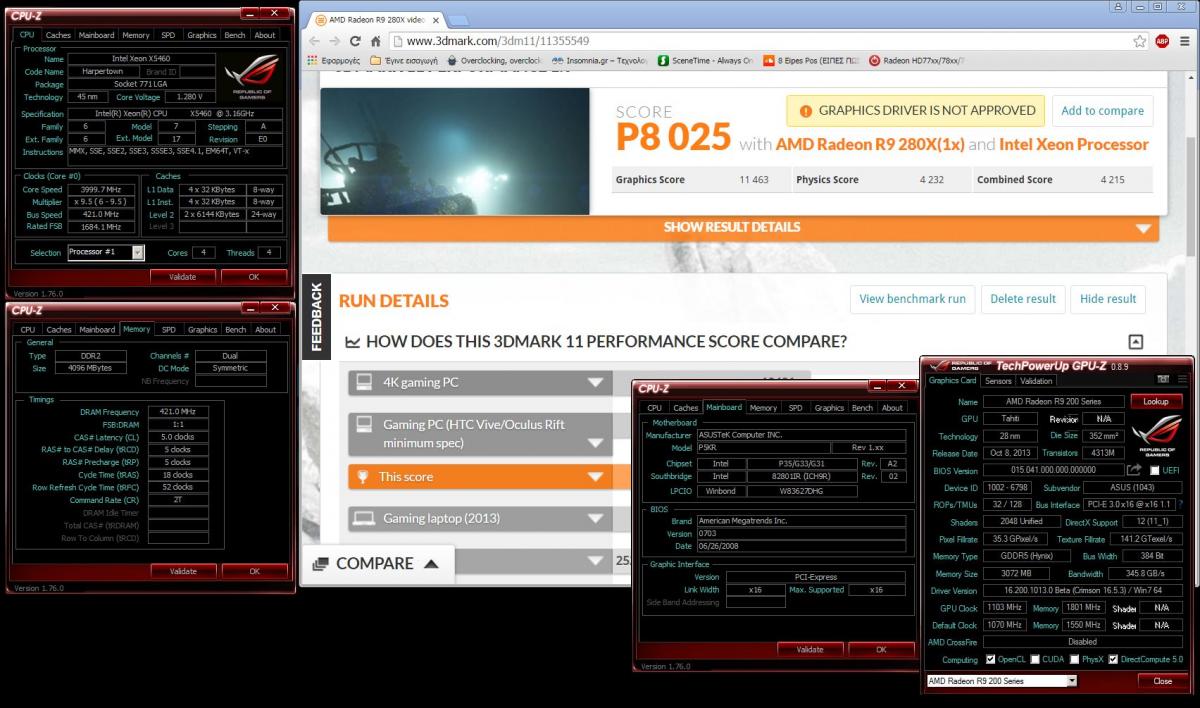The height and width of the screenshot is (708, 1200).
Task: Reload the 3DMark page
Action: click(x=355, y=41)
